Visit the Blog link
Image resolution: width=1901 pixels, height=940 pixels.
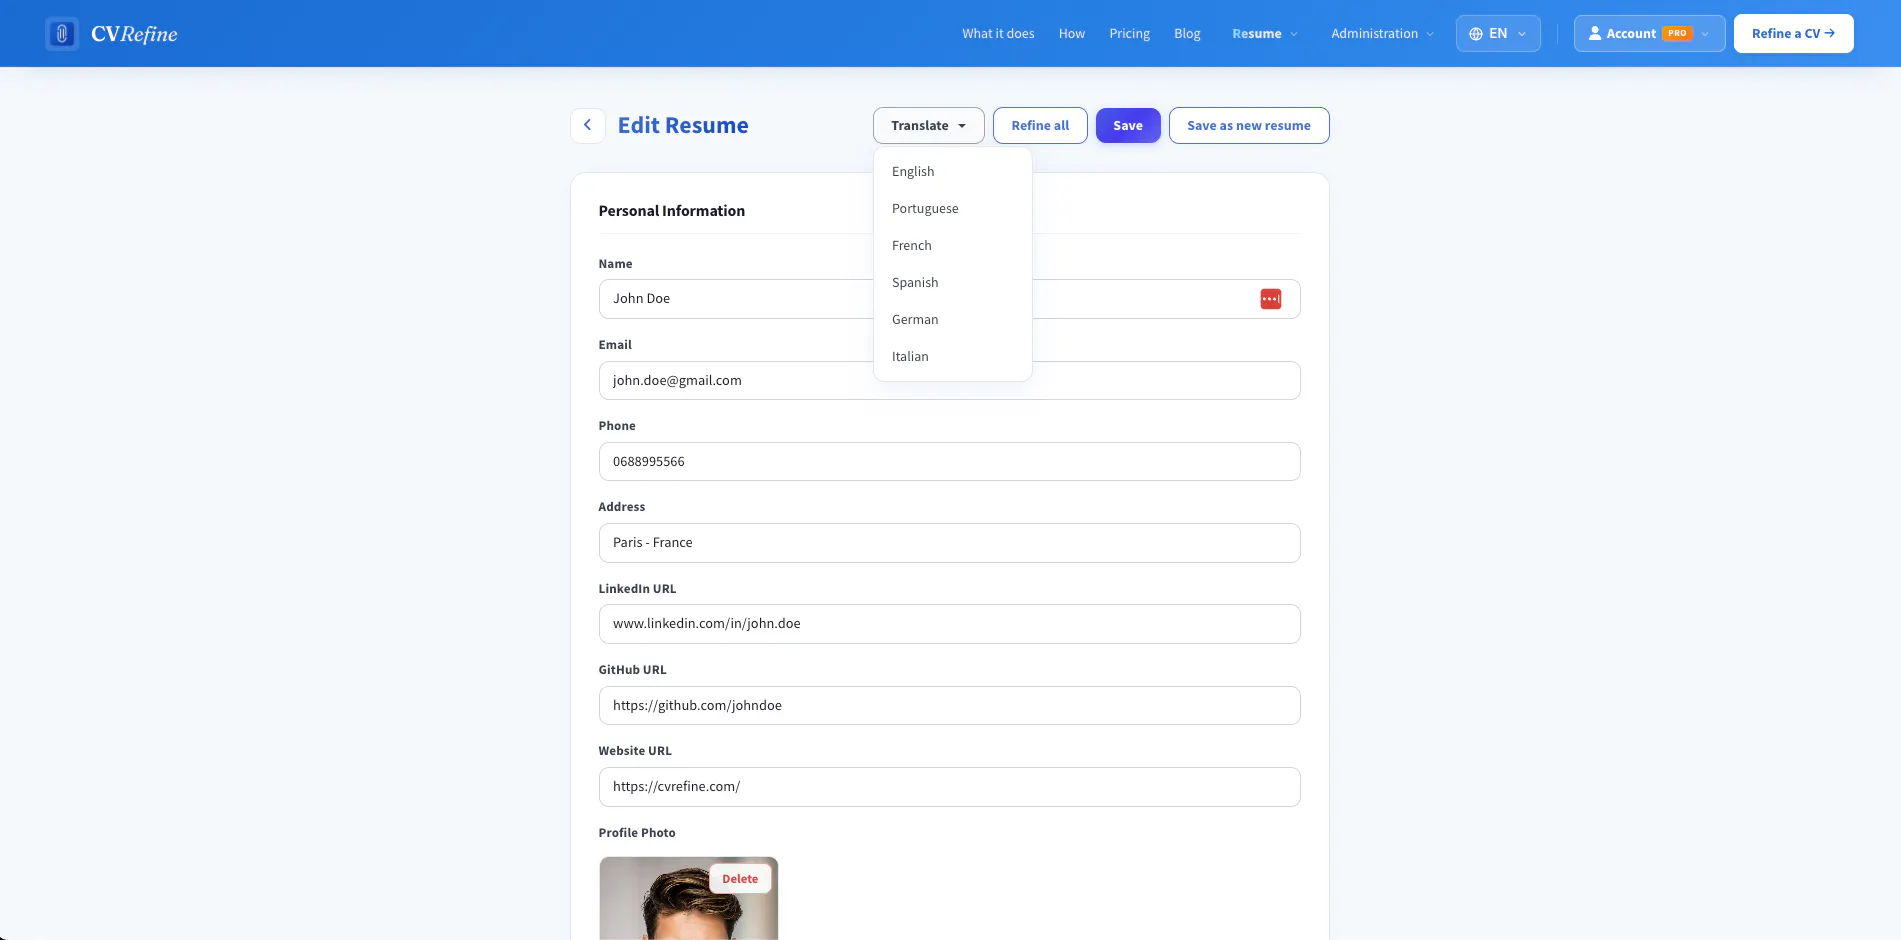pos(1187,34)
